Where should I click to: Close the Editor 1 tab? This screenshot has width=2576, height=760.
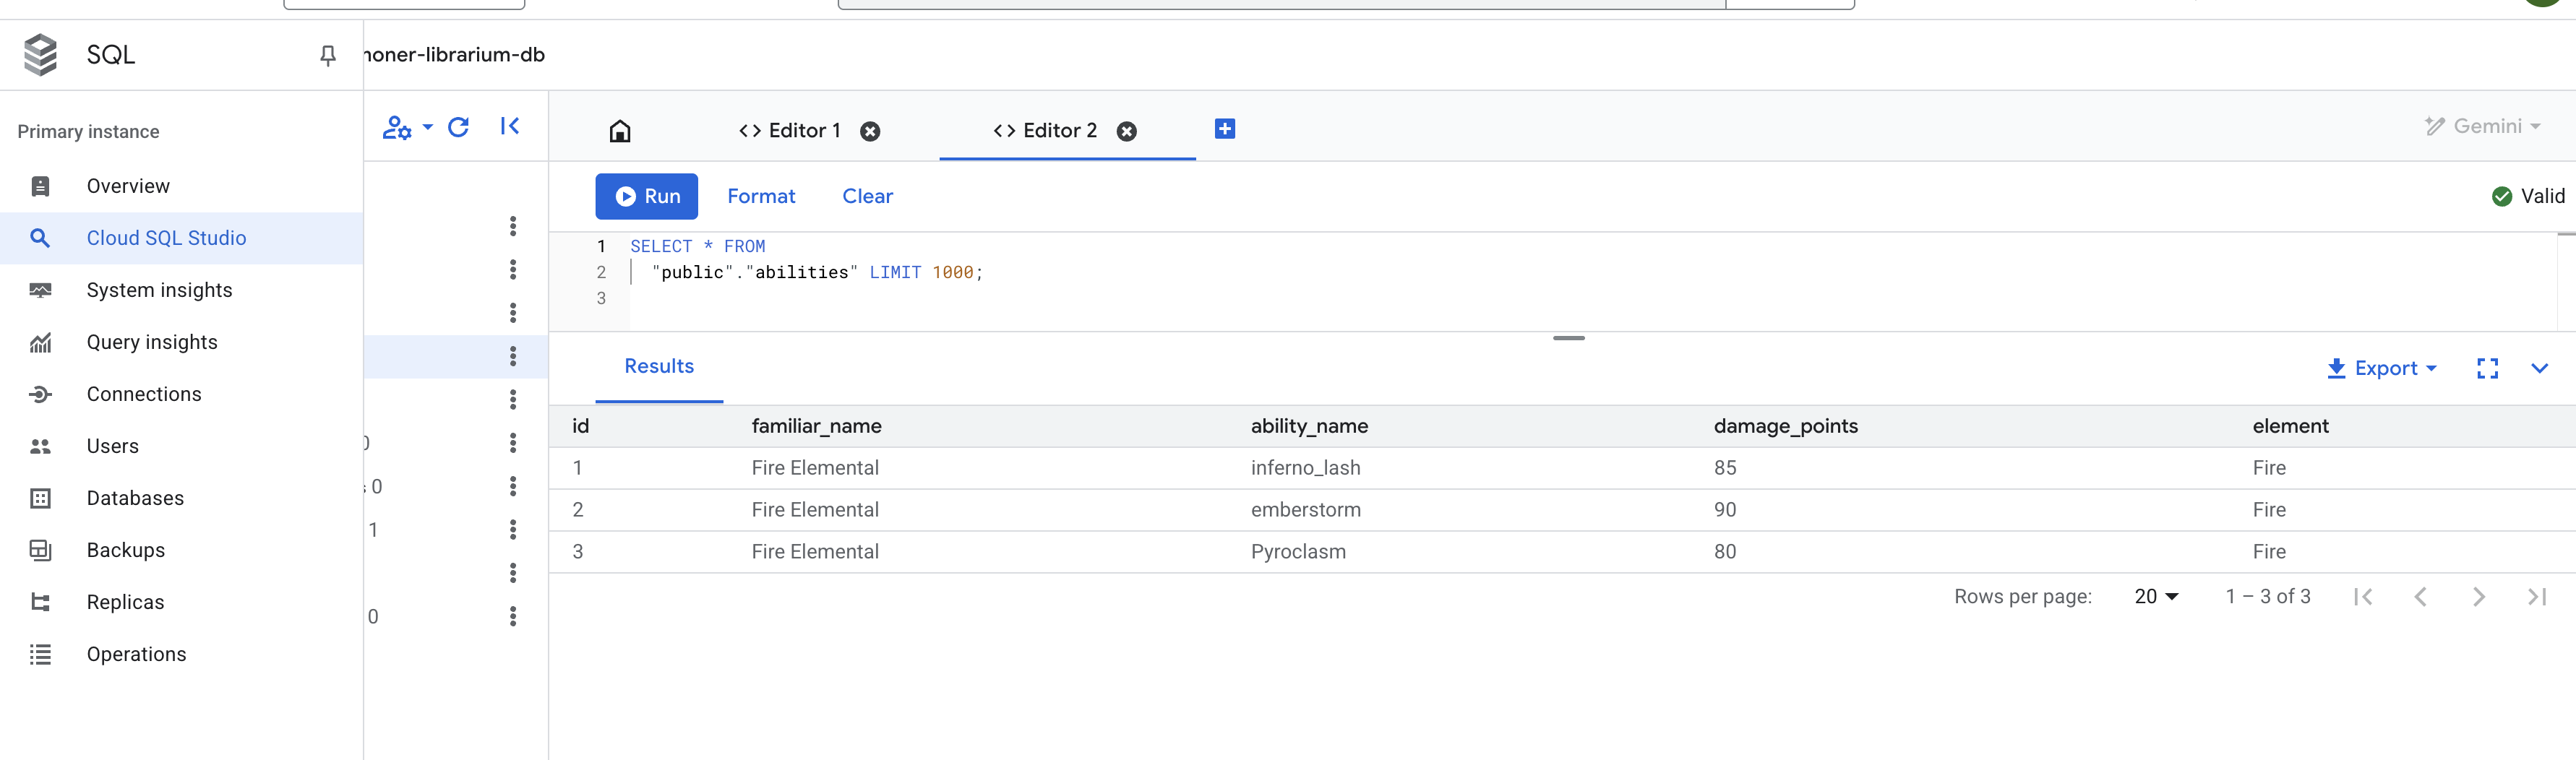[870, 132]
